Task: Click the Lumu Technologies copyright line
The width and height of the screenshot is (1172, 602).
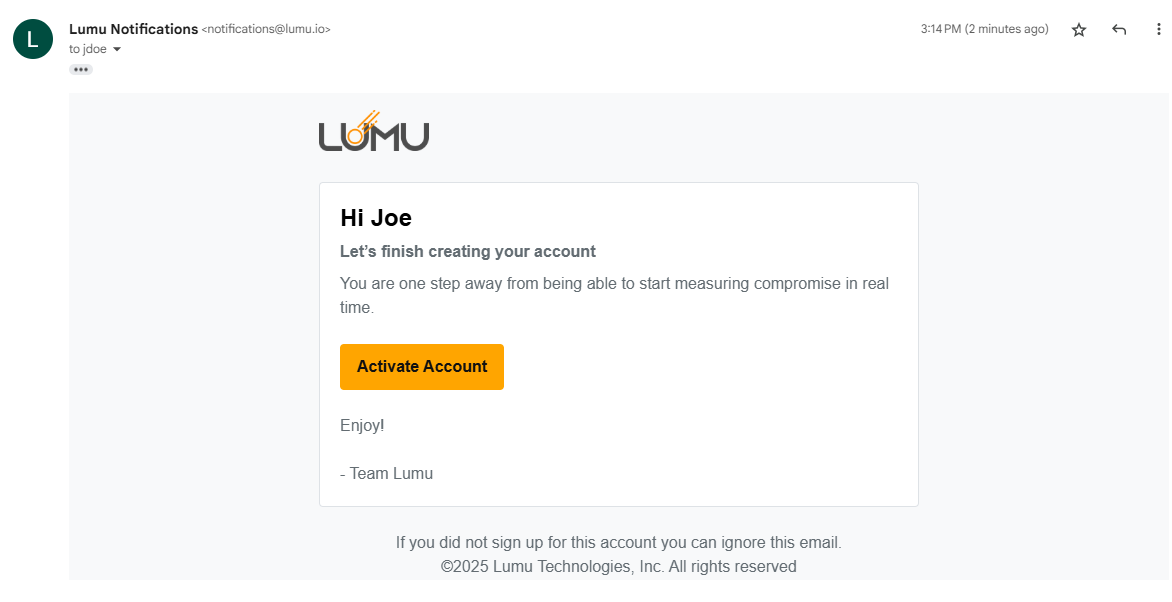Action: click(618, 567)
